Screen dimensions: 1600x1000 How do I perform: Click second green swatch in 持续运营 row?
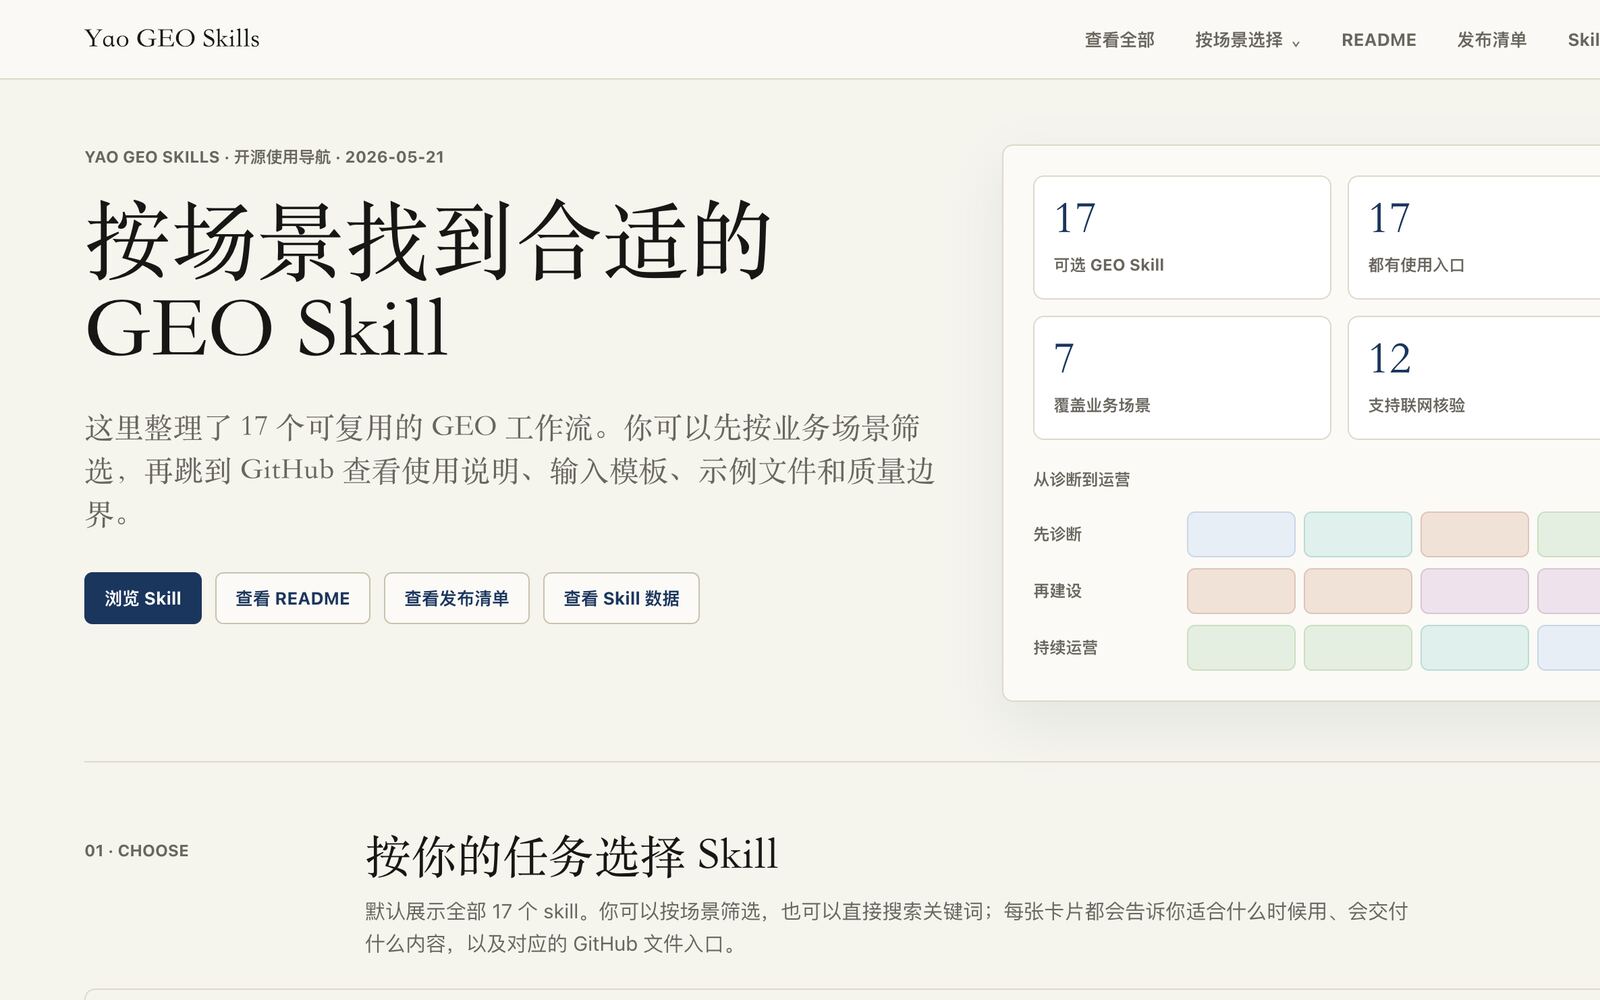[1358, 648]
